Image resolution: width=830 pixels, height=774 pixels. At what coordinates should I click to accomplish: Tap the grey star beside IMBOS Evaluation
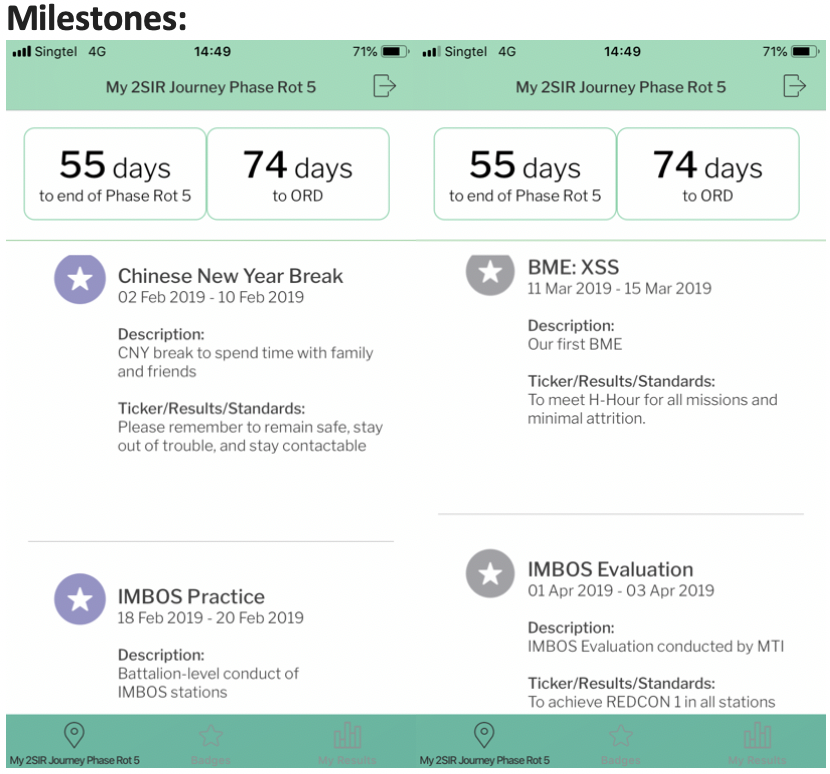click(489, 573)
